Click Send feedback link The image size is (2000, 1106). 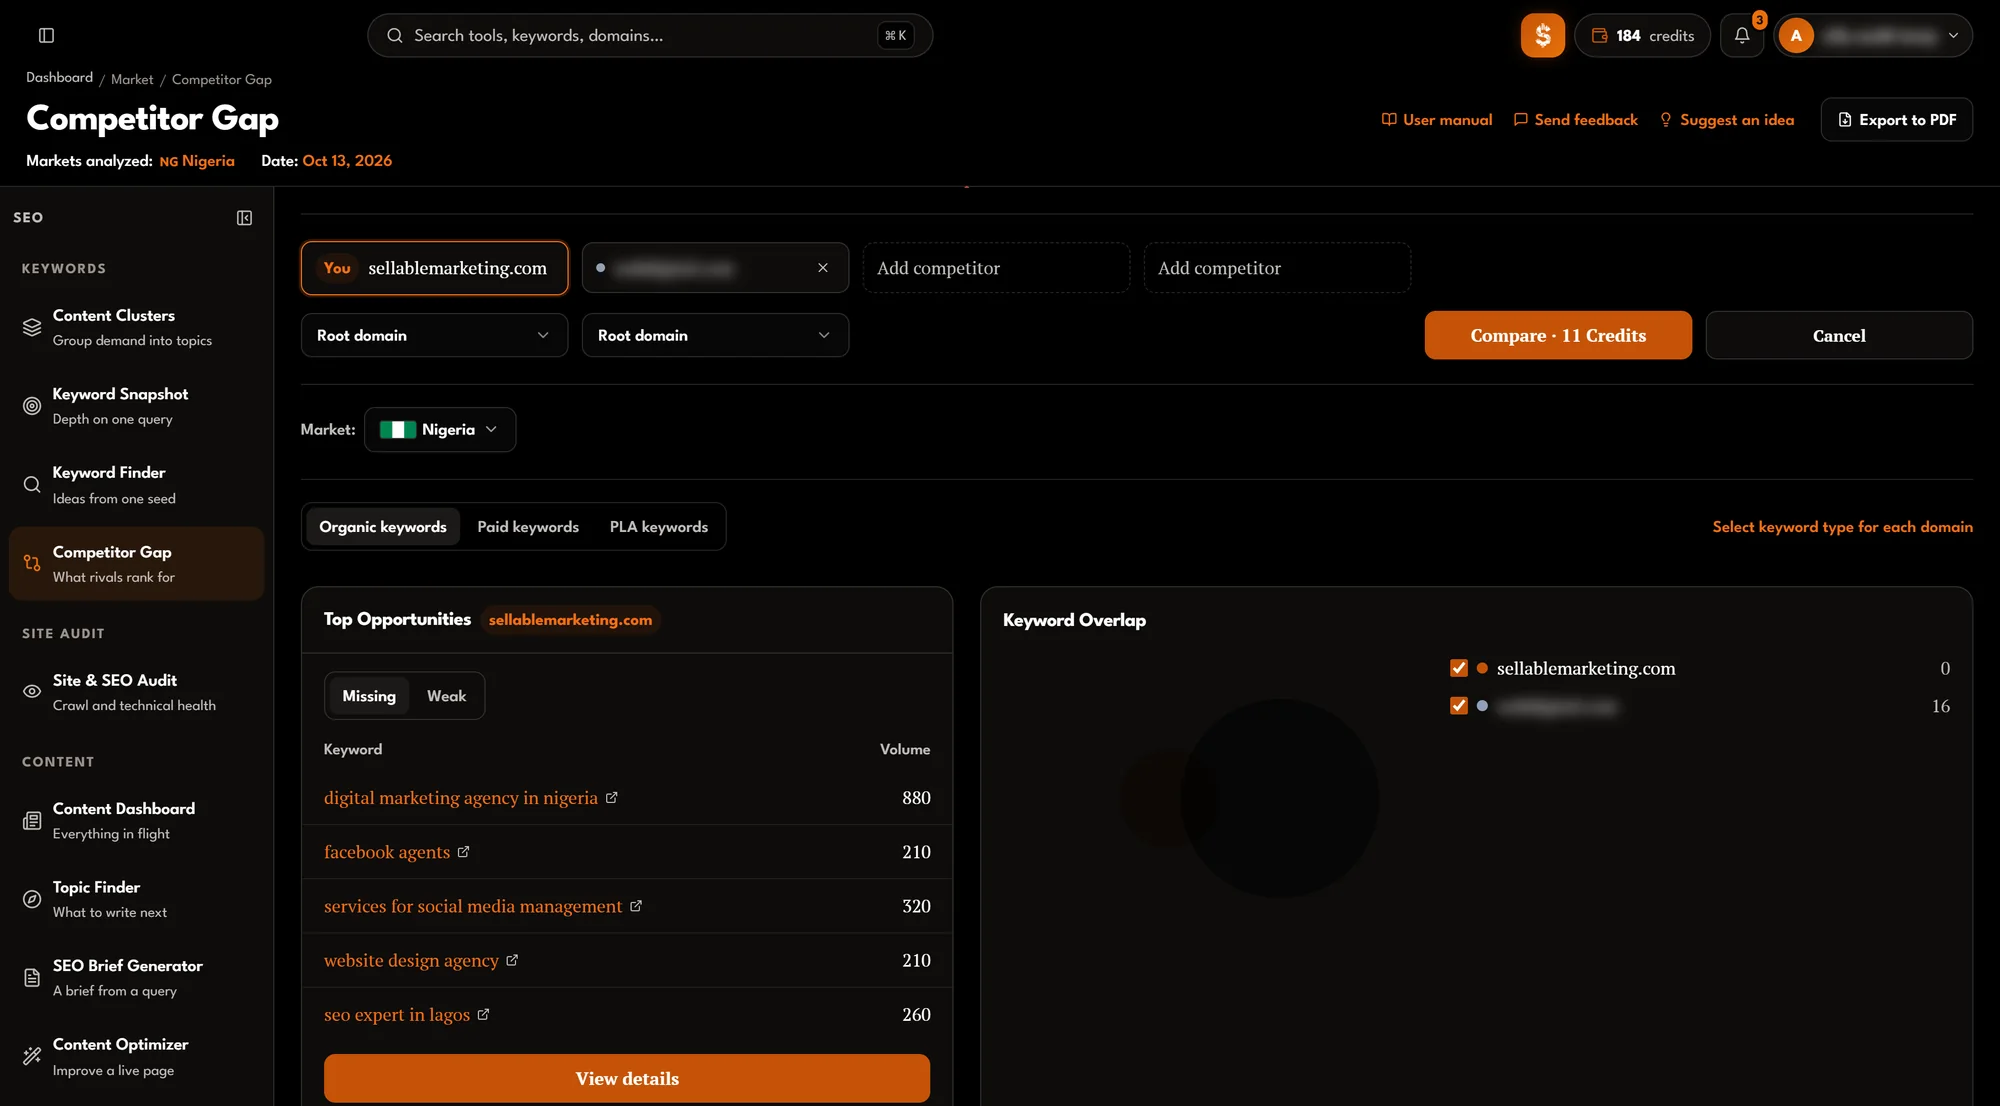coord(1576,120)
